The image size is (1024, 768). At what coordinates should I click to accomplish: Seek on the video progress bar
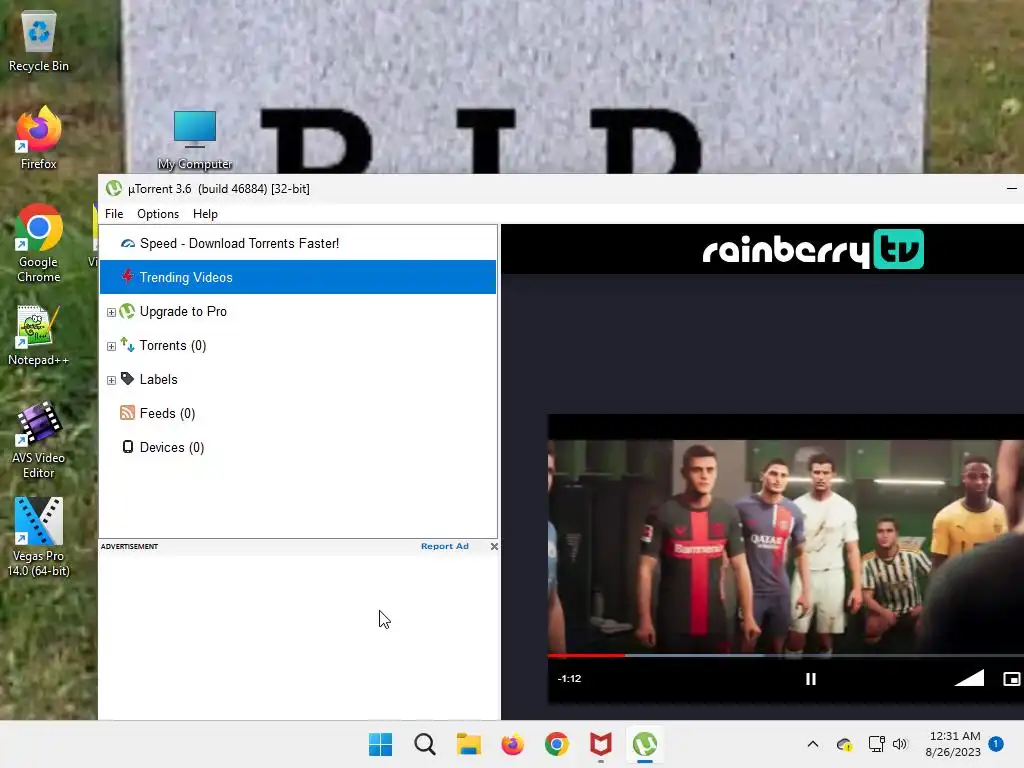(786, 655)
